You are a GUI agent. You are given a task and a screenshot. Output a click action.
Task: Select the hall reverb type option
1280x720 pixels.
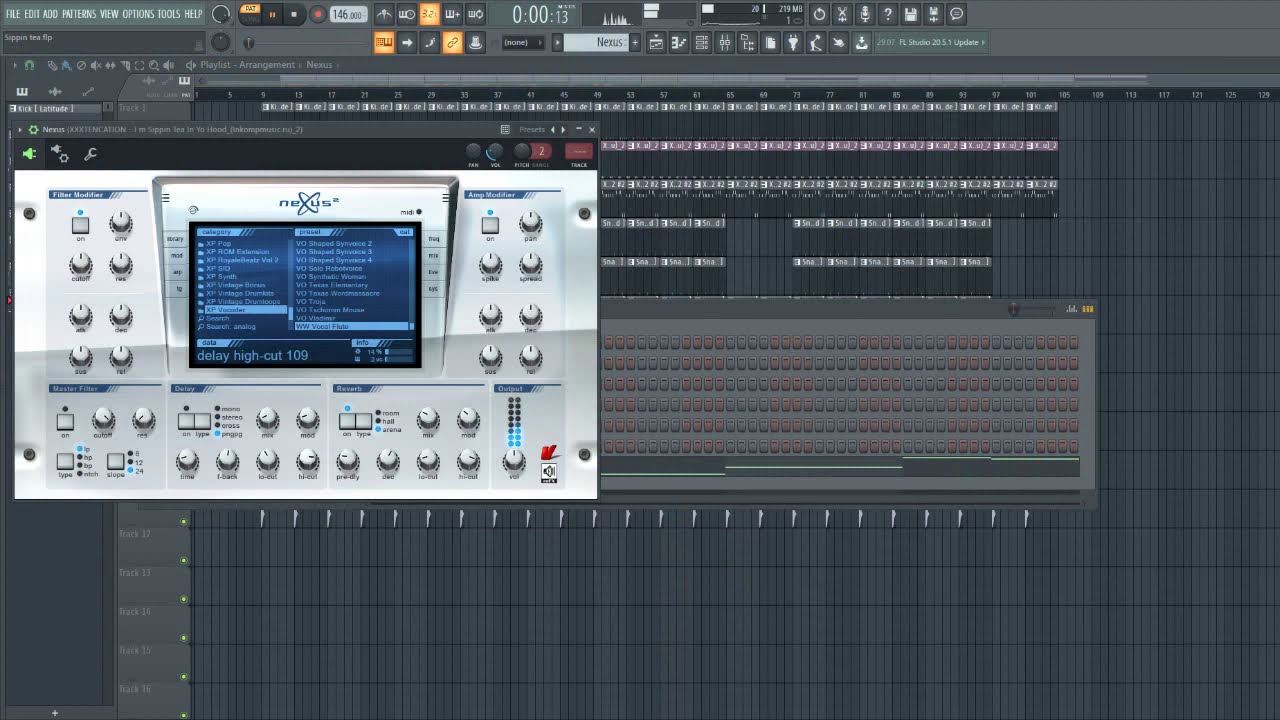[x=385, y=422]
